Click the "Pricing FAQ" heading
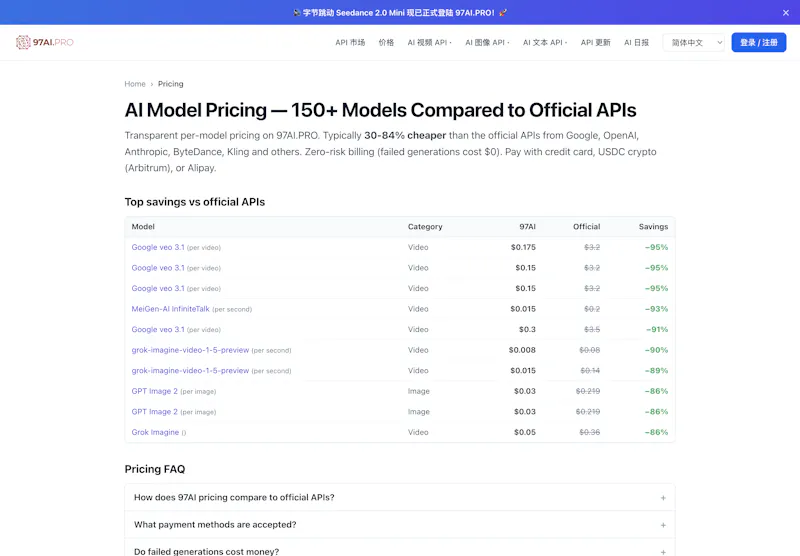This screenshot has height=556, width=800. pyautogui.click(x=155, y=469)
